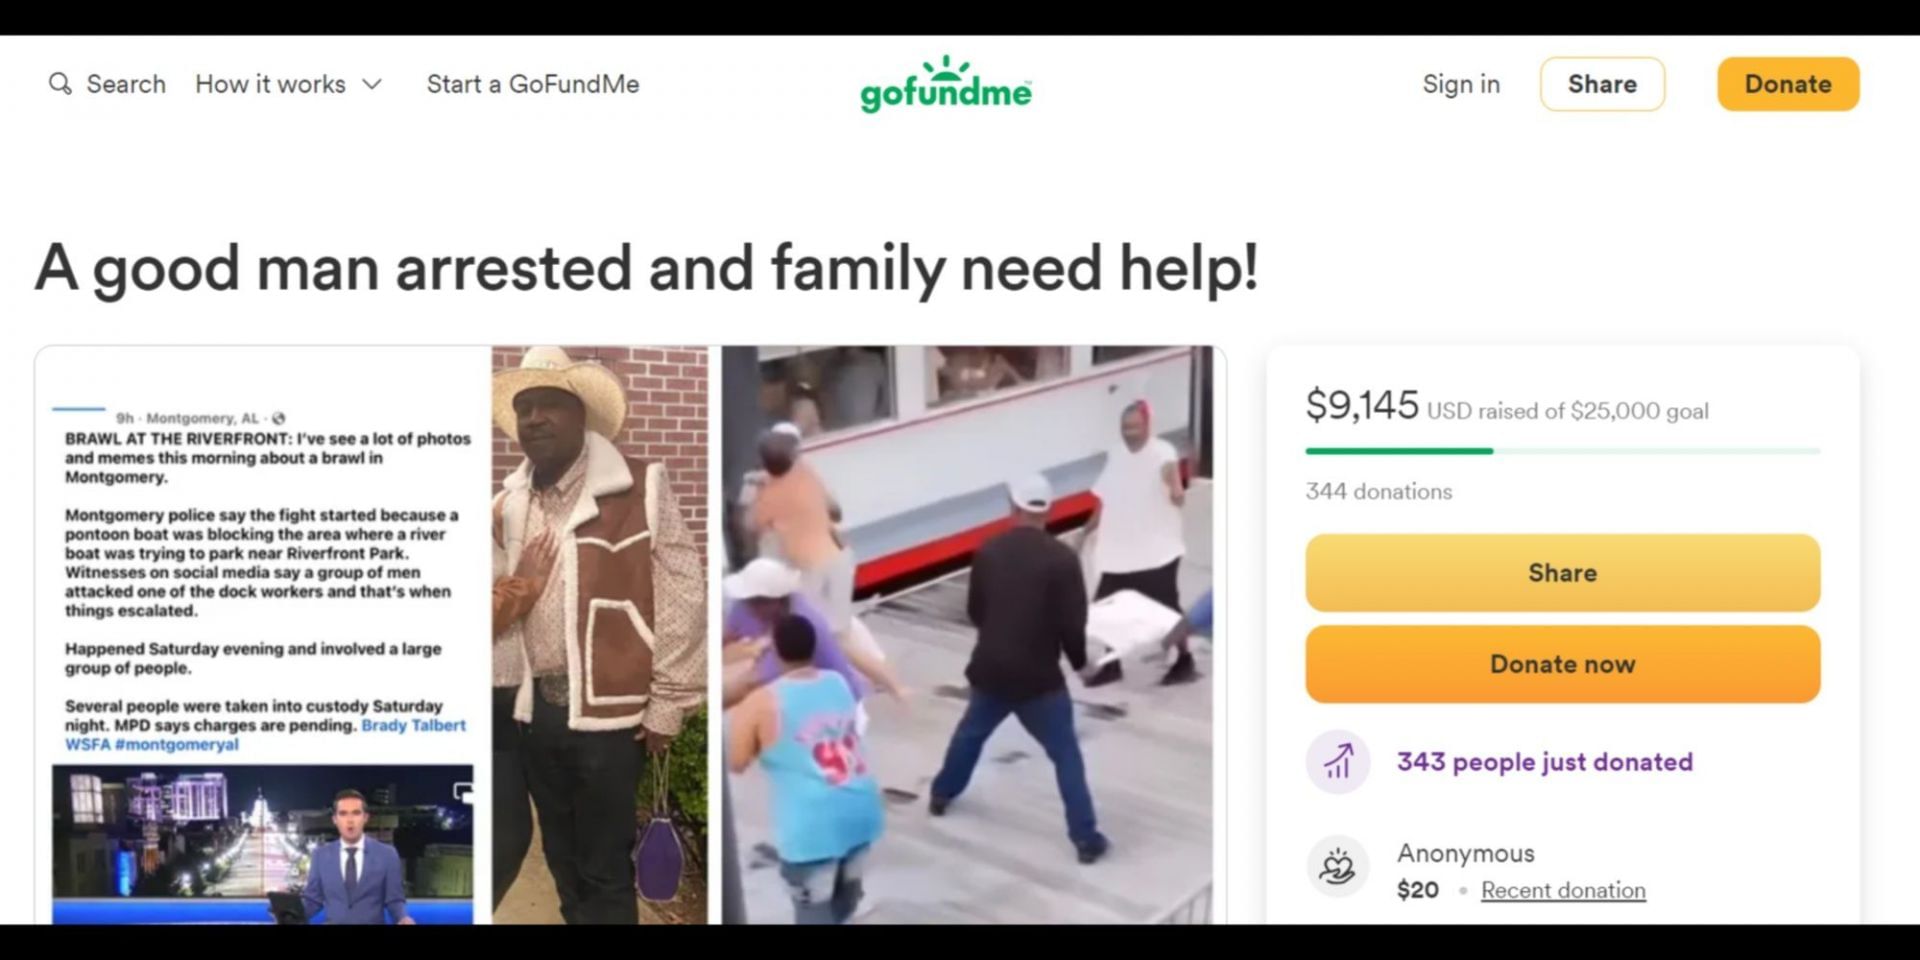This screenshot has width=1920, height=960.
Task: Click the man in cowboy hat photo
Action: [599, 635]
